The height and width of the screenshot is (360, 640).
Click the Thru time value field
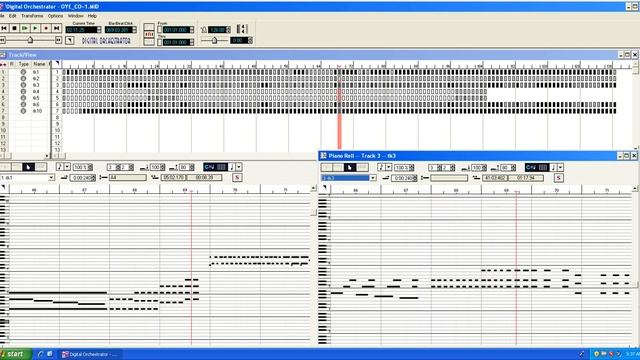click(x=176, y=42)
